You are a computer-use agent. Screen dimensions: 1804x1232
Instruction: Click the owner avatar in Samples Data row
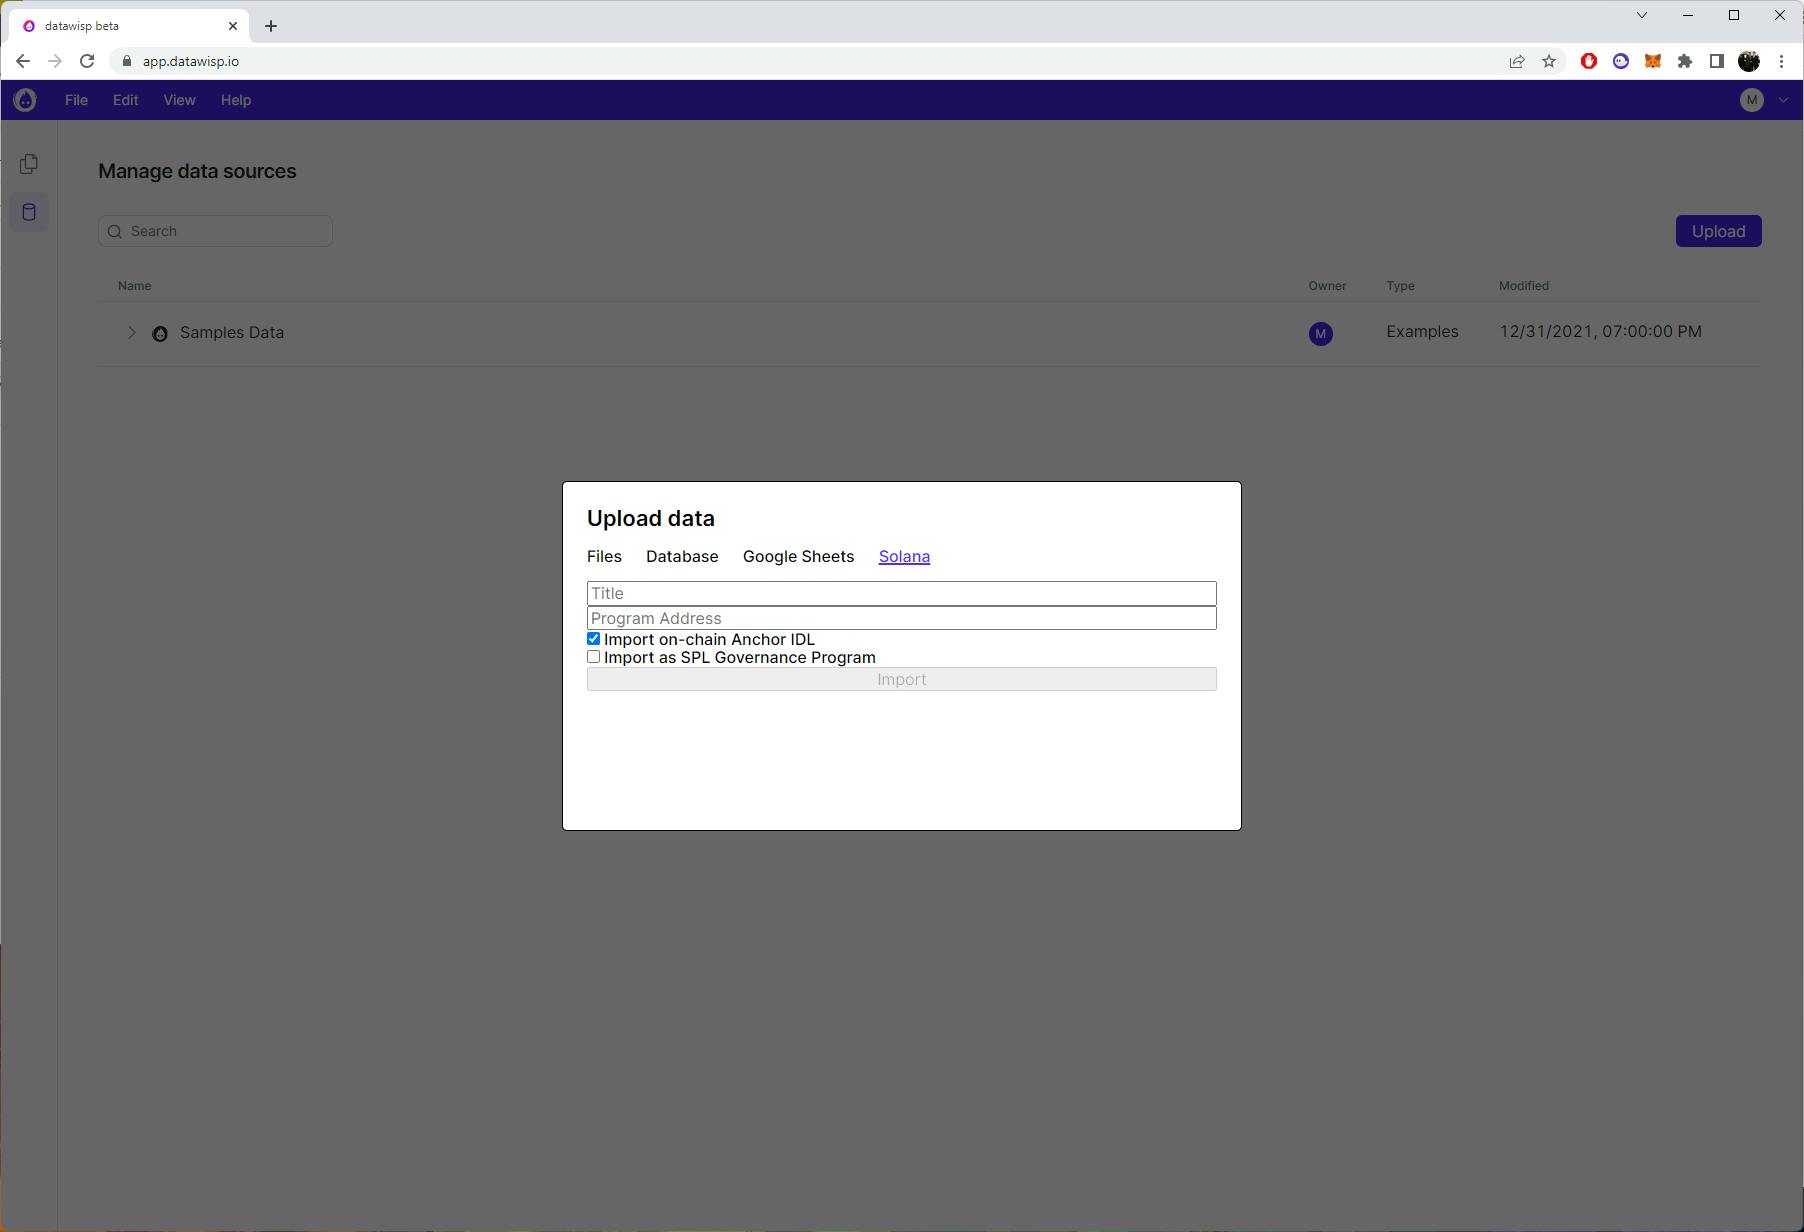[1320, 334]
